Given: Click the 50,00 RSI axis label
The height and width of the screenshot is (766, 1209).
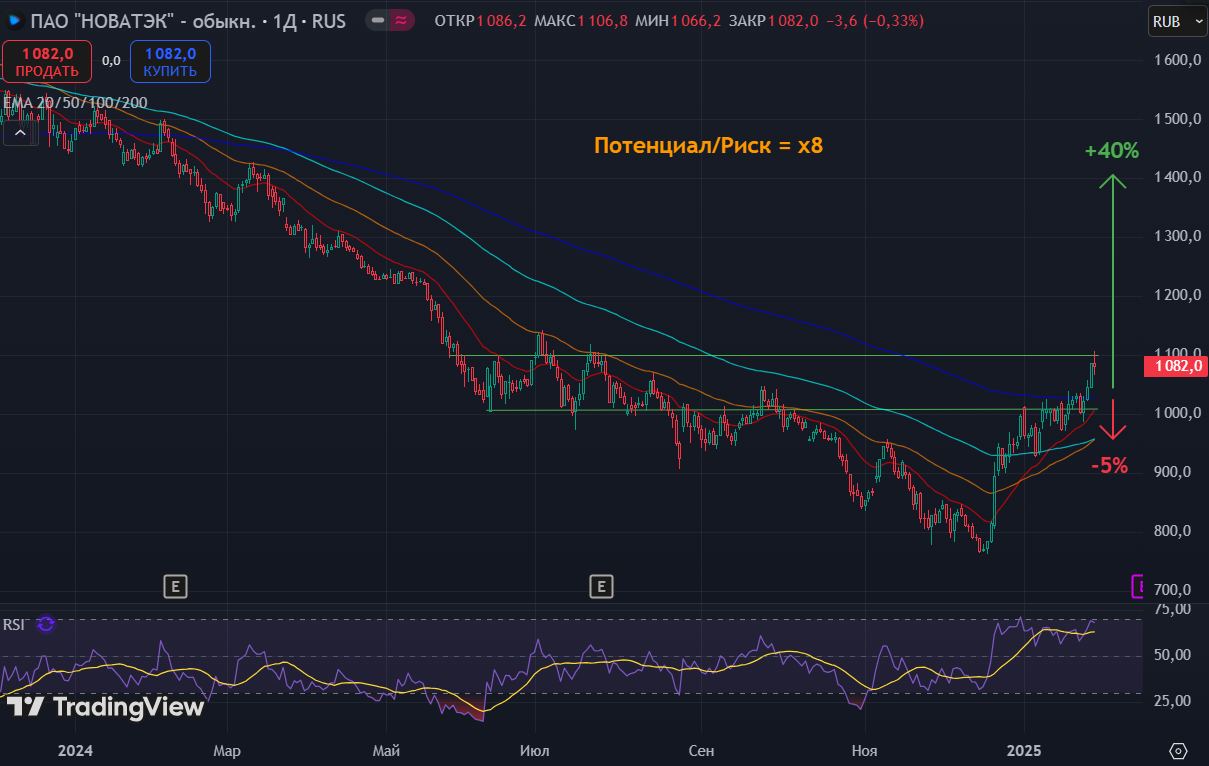Looking at the screenshot, I should pyautogui.click(x=1170, y=655).
